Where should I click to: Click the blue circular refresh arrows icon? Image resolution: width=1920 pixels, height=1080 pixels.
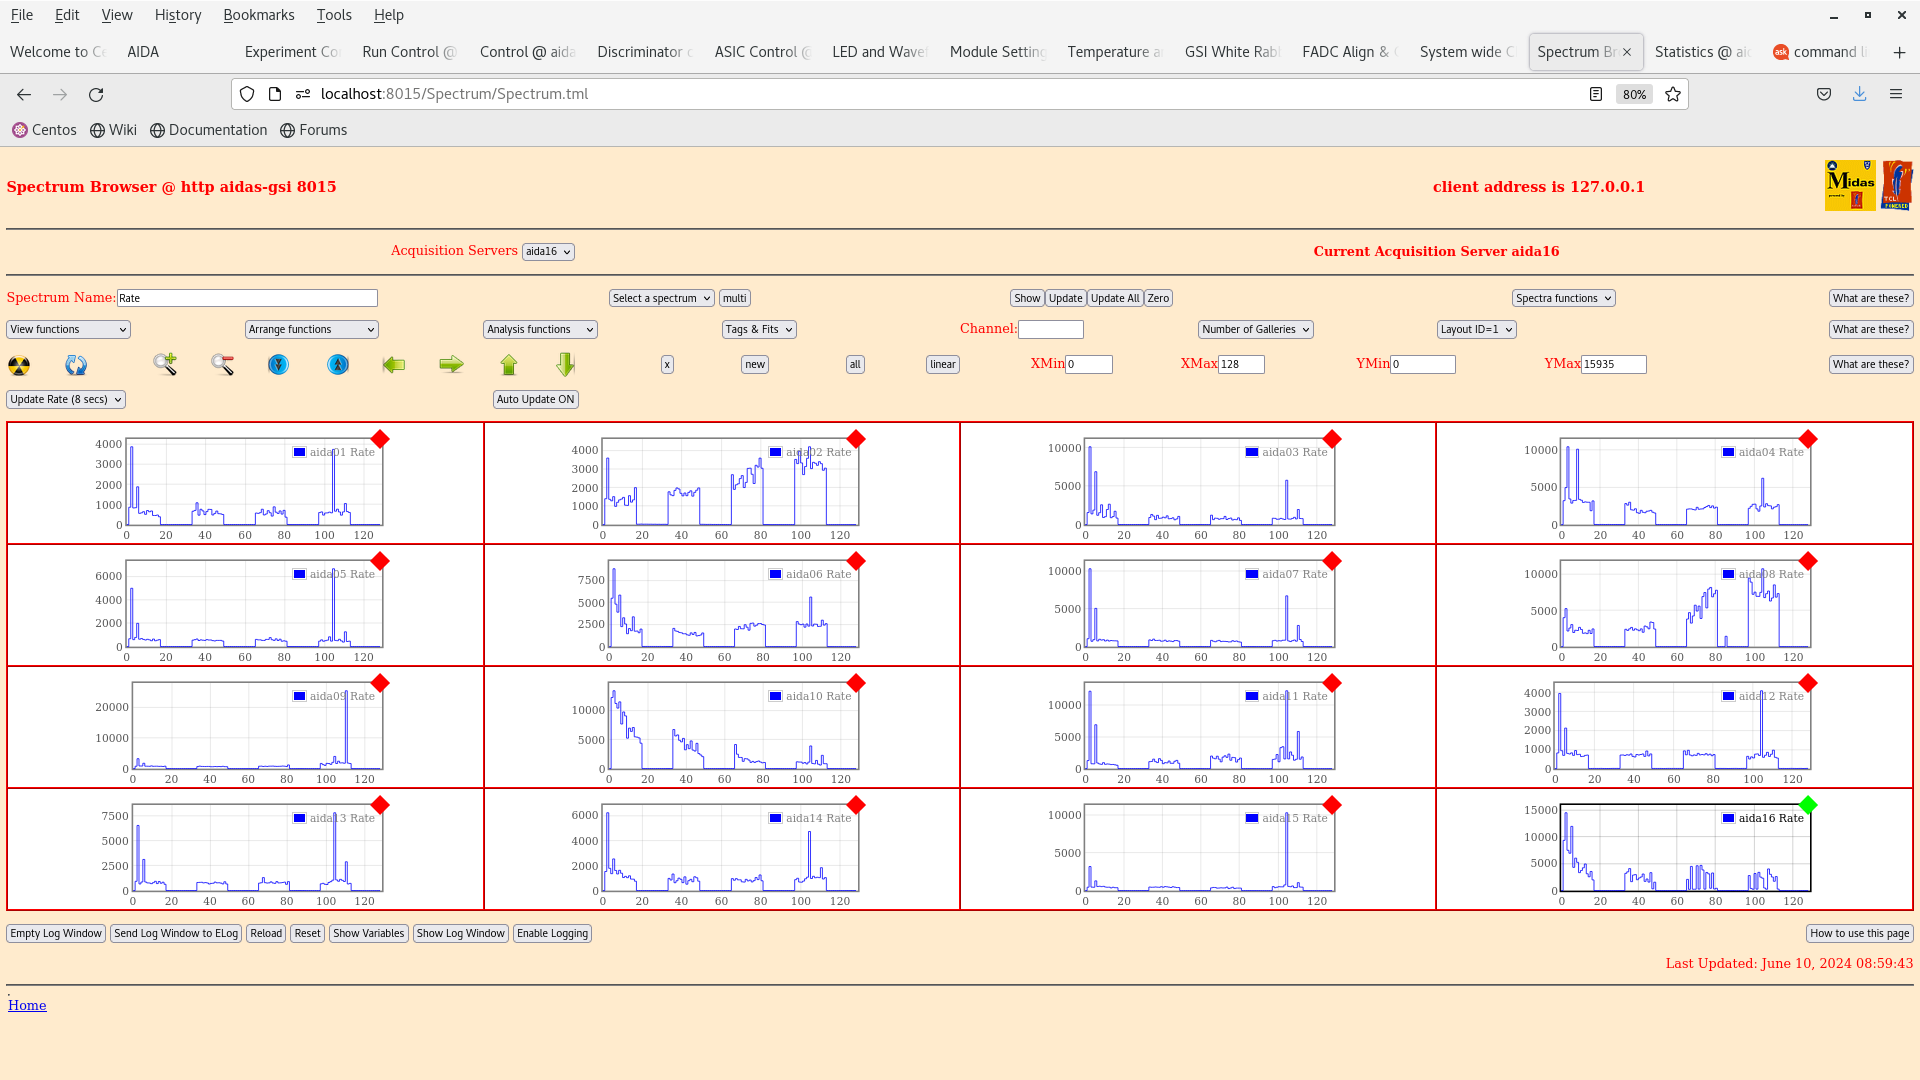pyautogui.click(x=76, y=365)
